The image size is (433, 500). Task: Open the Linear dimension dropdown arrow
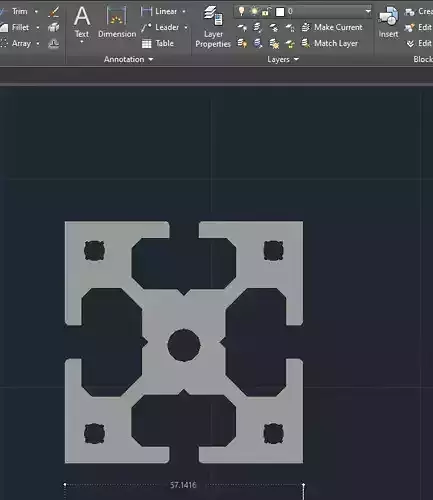pyautogui.click(x=184, y=11)
